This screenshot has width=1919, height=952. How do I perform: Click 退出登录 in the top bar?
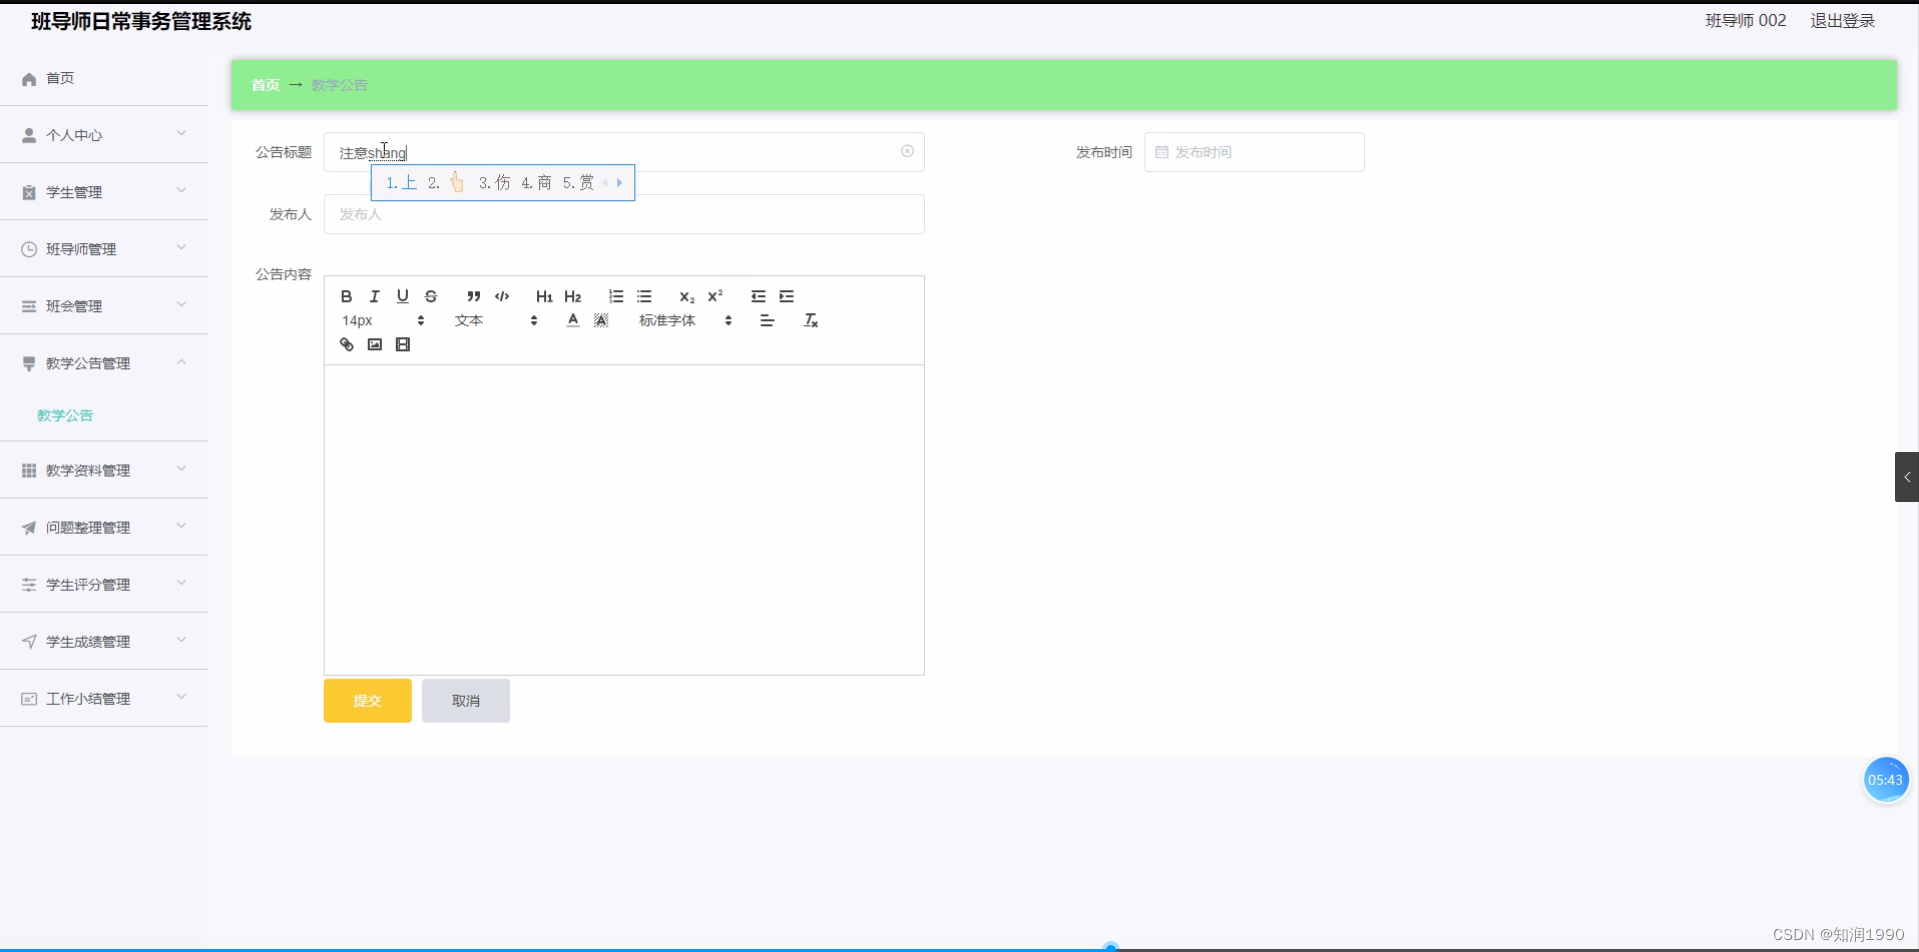(1843, 20)
